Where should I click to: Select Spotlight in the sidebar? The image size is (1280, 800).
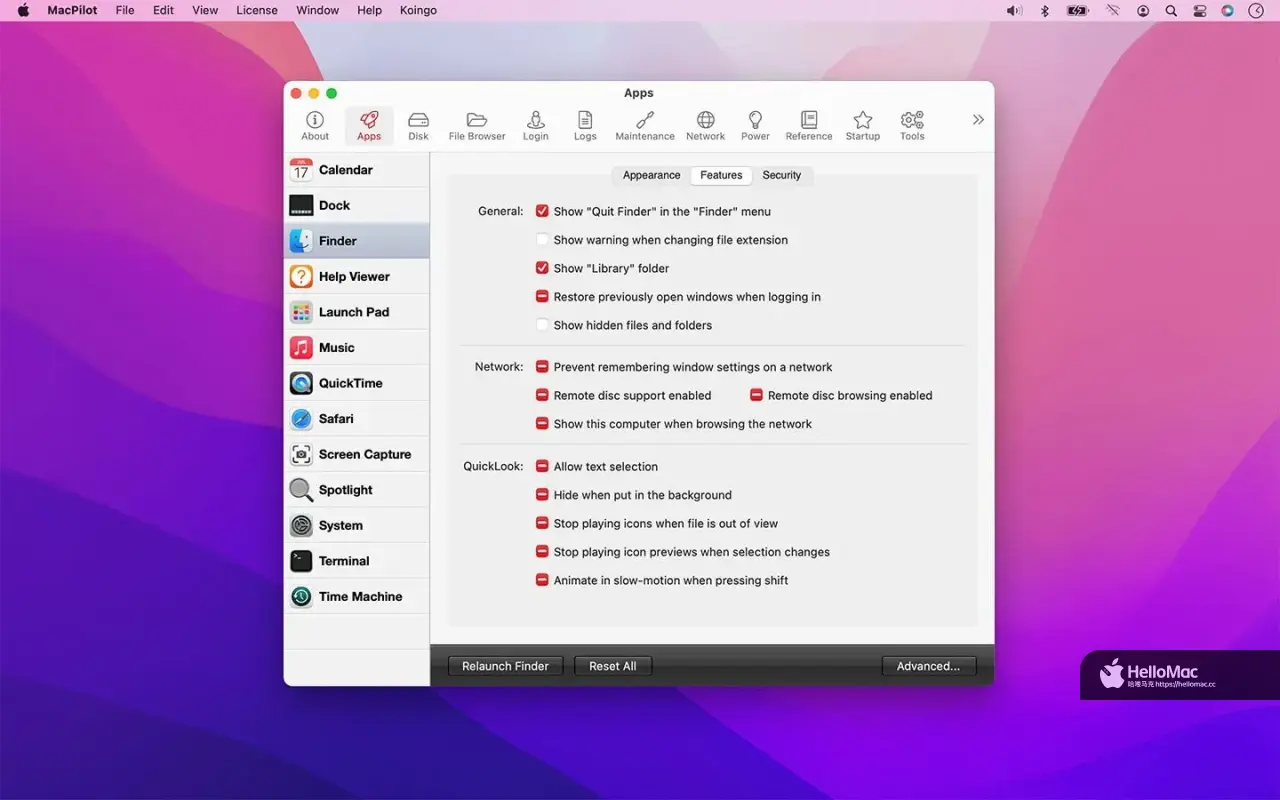pyautogui.click(x=357, y=489)
